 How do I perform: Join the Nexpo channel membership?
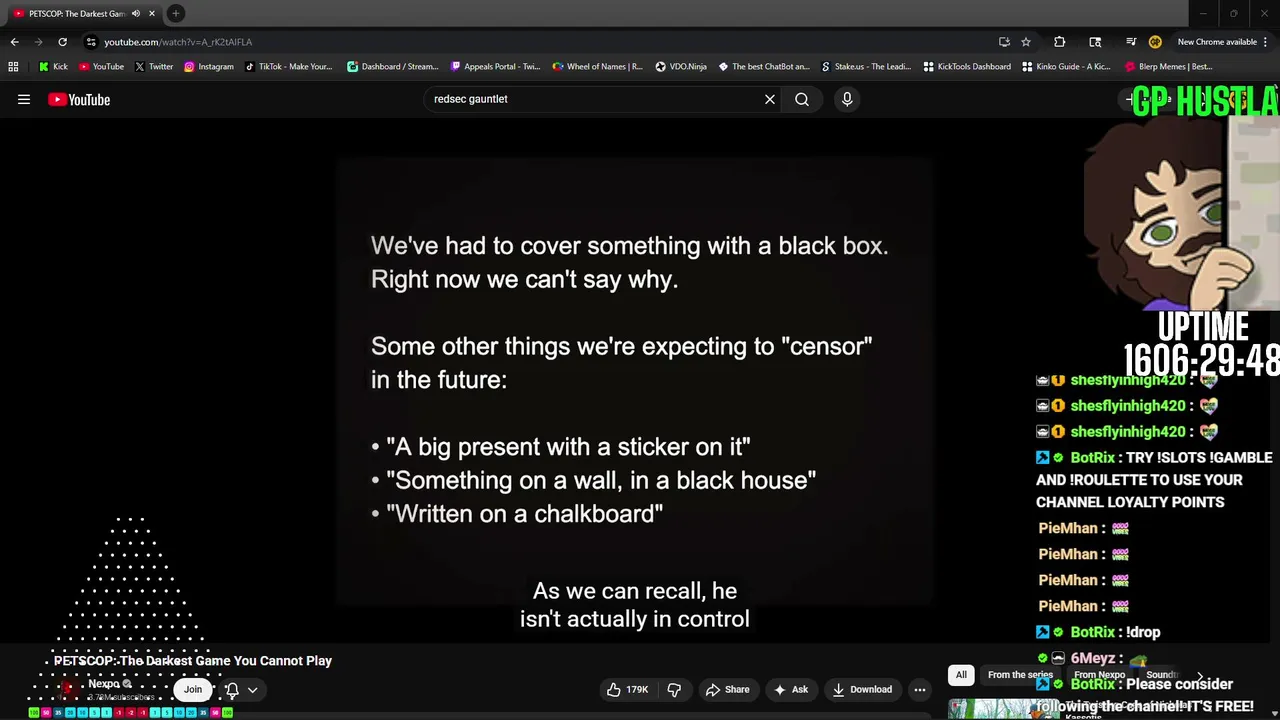point(193,689)
